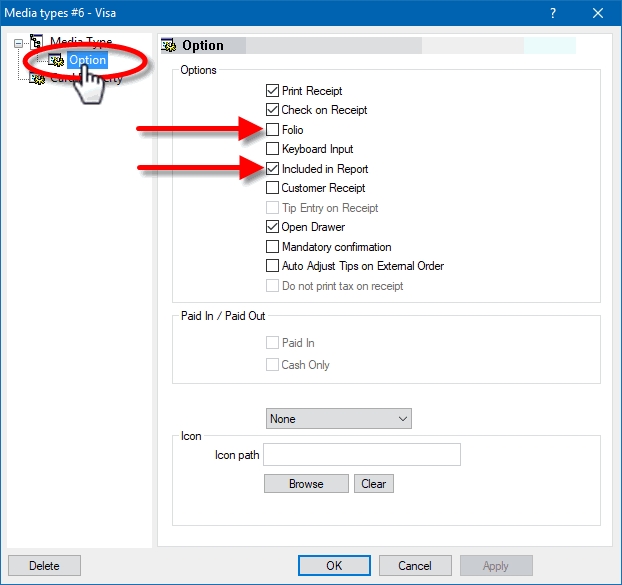Enable the Folio checkbox
This screenshot has height=585, width=622.
point(273,130)
